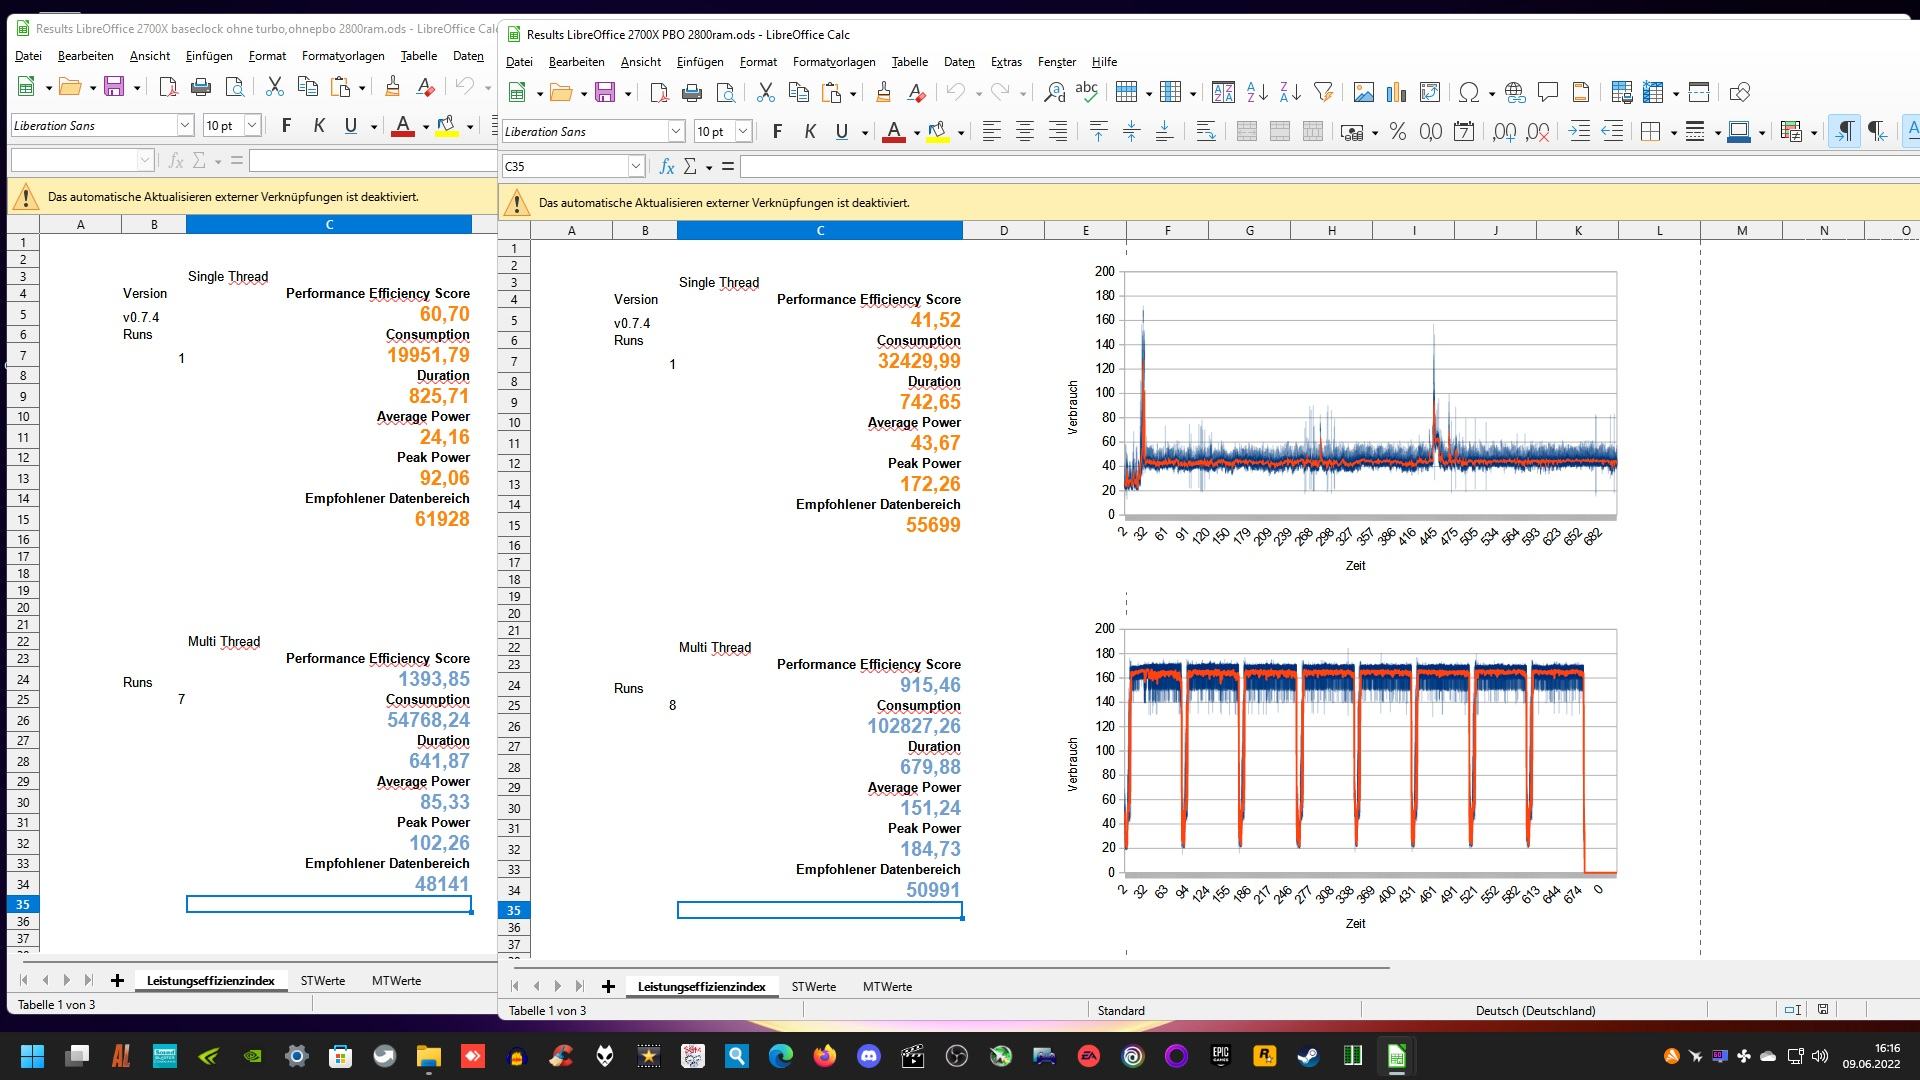Switch to MTWerte sheet tab, right window

[x=887, y=987]
